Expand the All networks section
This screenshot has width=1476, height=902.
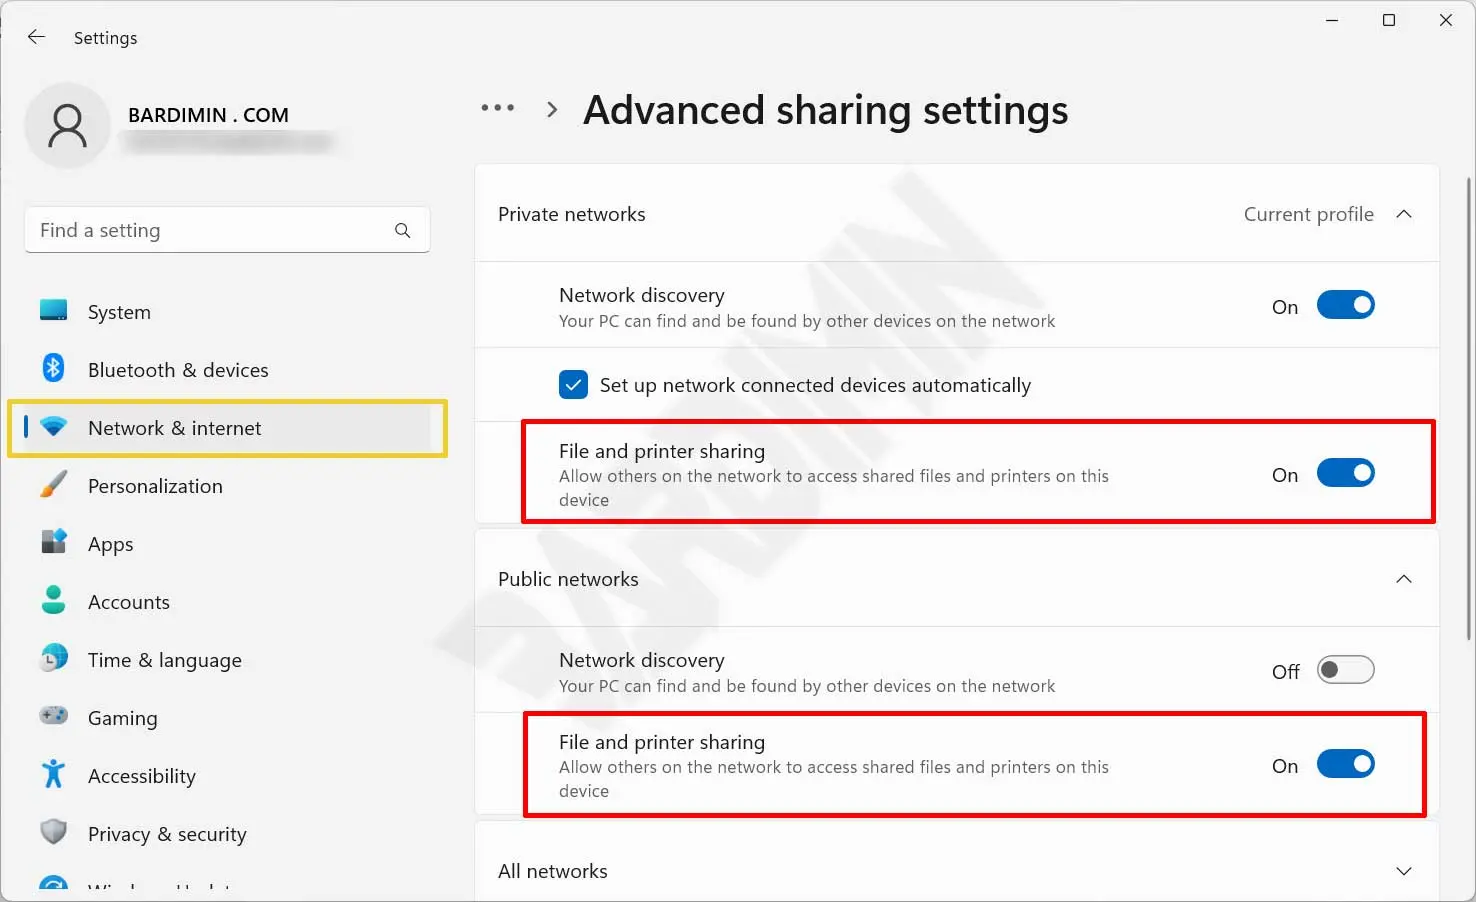pyautogui.click(x=1403, y=871)
